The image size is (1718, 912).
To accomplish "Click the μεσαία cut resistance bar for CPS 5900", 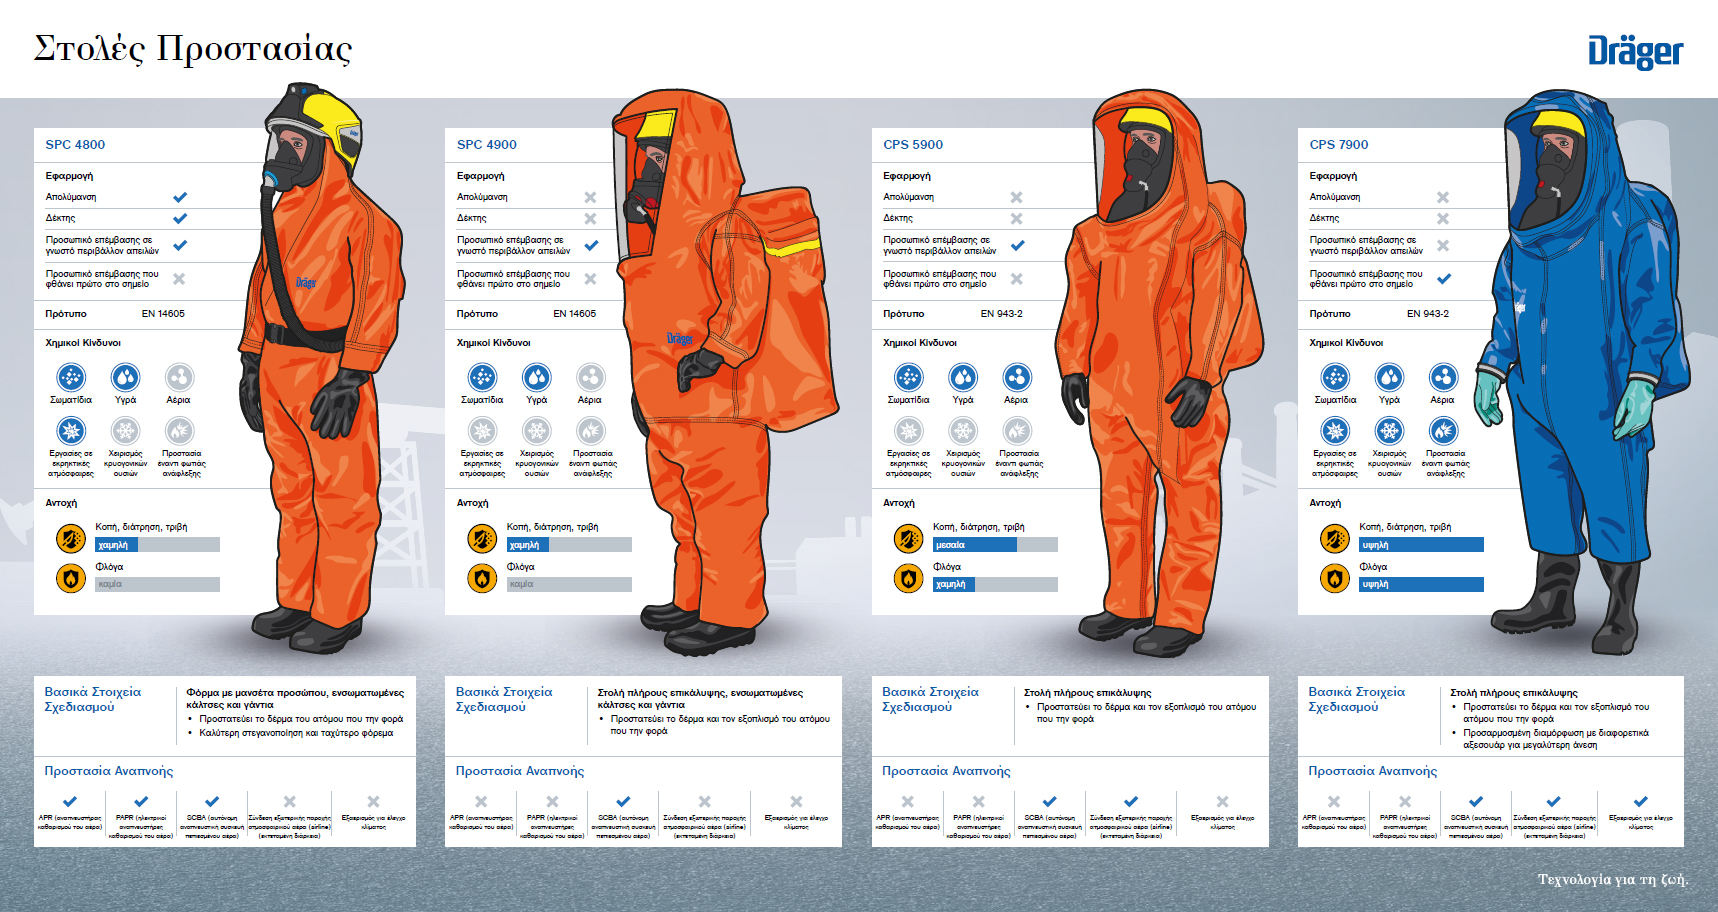I will tap(974, 545).
